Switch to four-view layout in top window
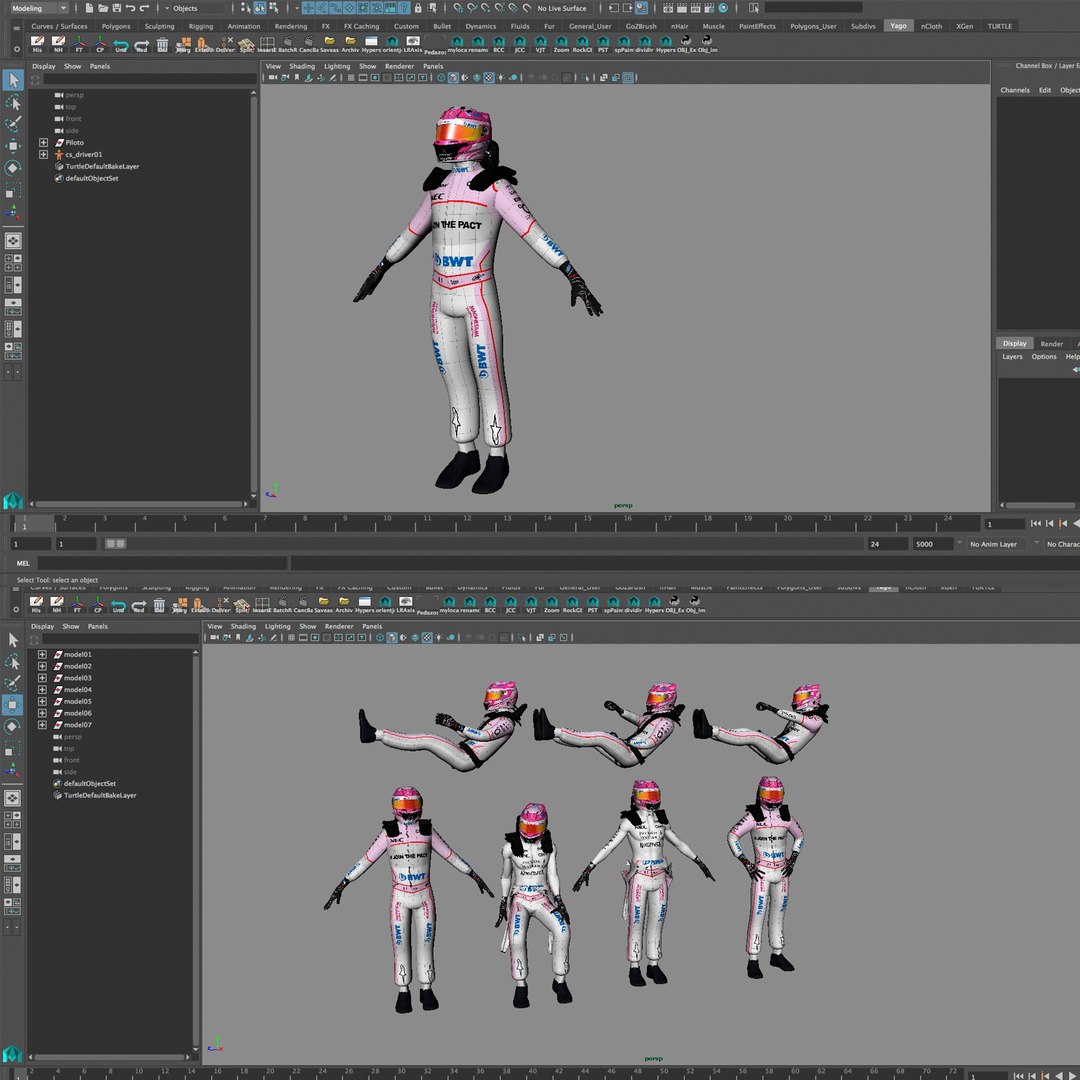1080x1080 pixels. (13, 262)
